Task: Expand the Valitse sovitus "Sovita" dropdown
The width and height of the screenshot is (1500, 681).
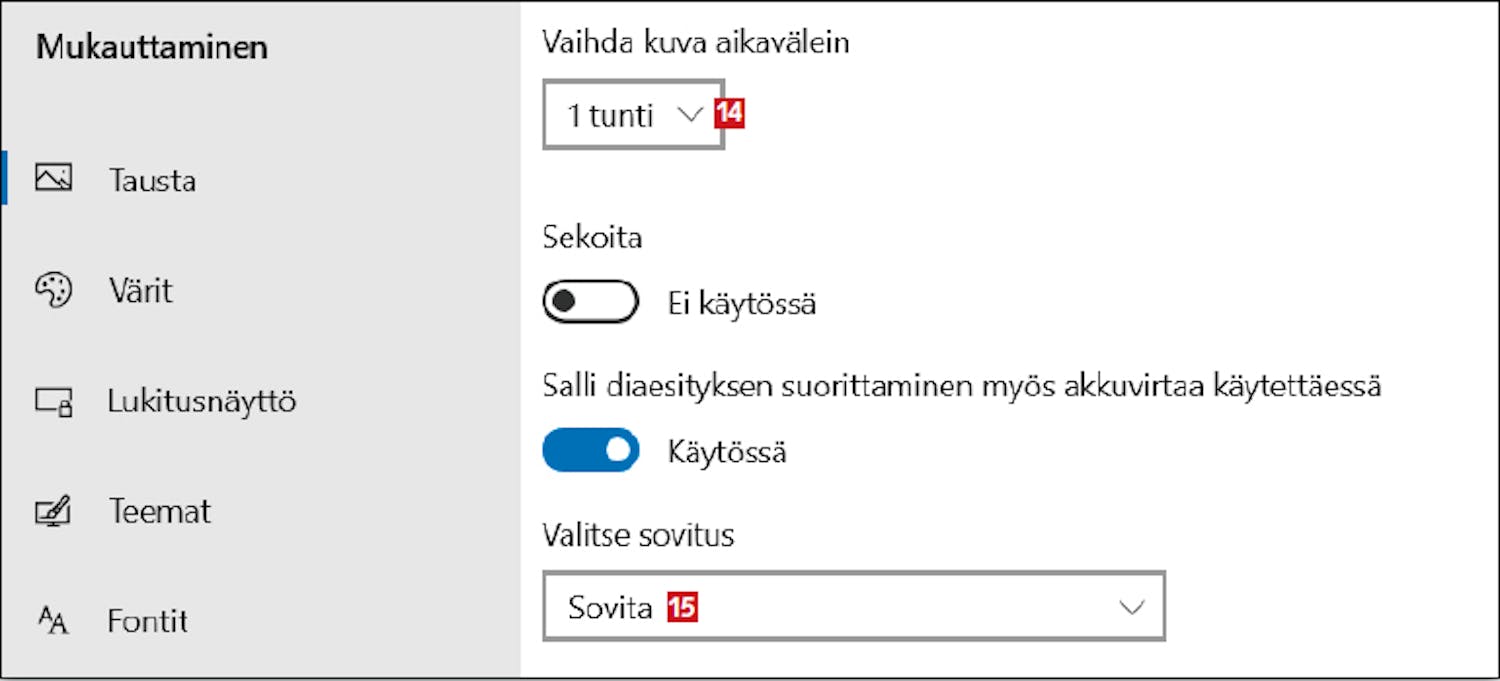Action: tap(853, 606)
